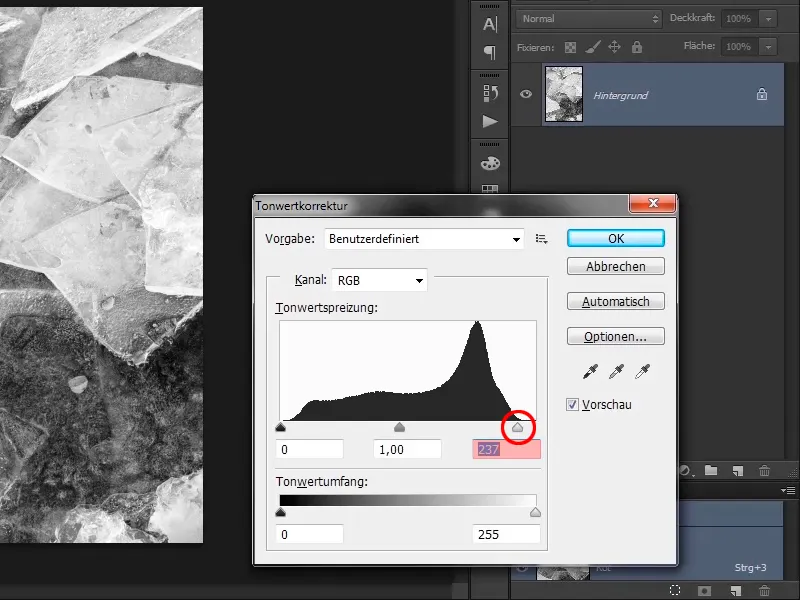Click the Hintergrund layer name
Screen dimensions: 800x600
620,95
